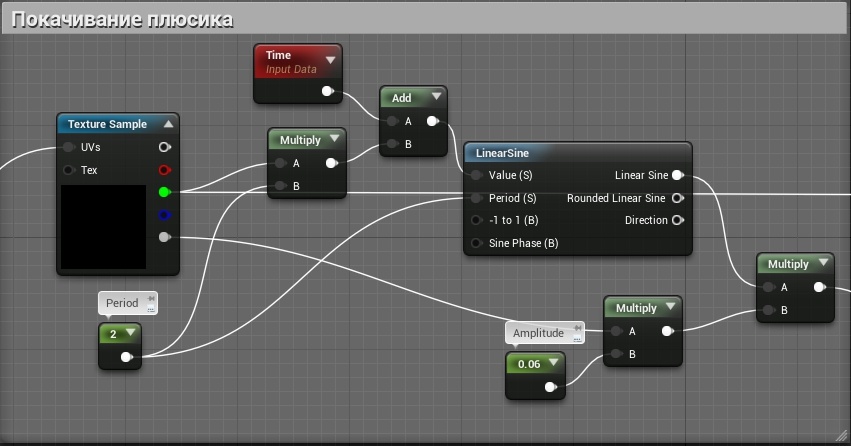Click the UVs input pin on Texture Sample
Screen dimensions: 851x446
tap(68, 147)
